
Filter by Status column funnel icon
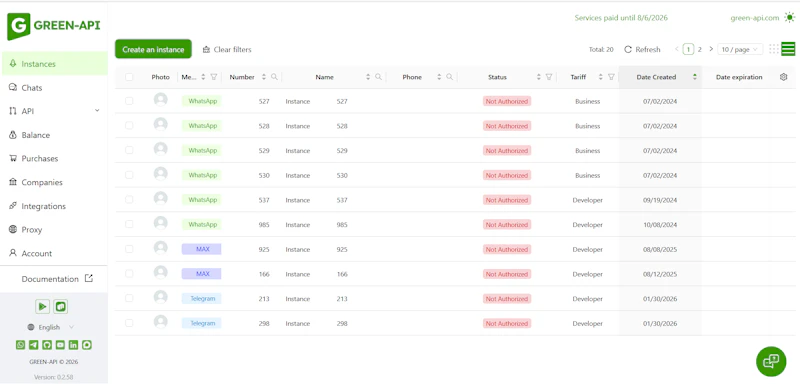pos(549,77)
